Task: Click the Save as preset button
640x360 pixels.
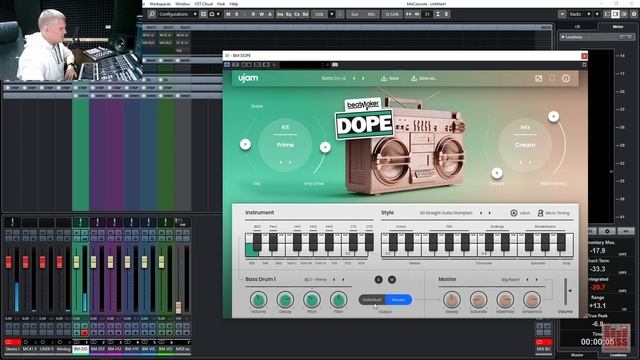Action: pos(423,78)
